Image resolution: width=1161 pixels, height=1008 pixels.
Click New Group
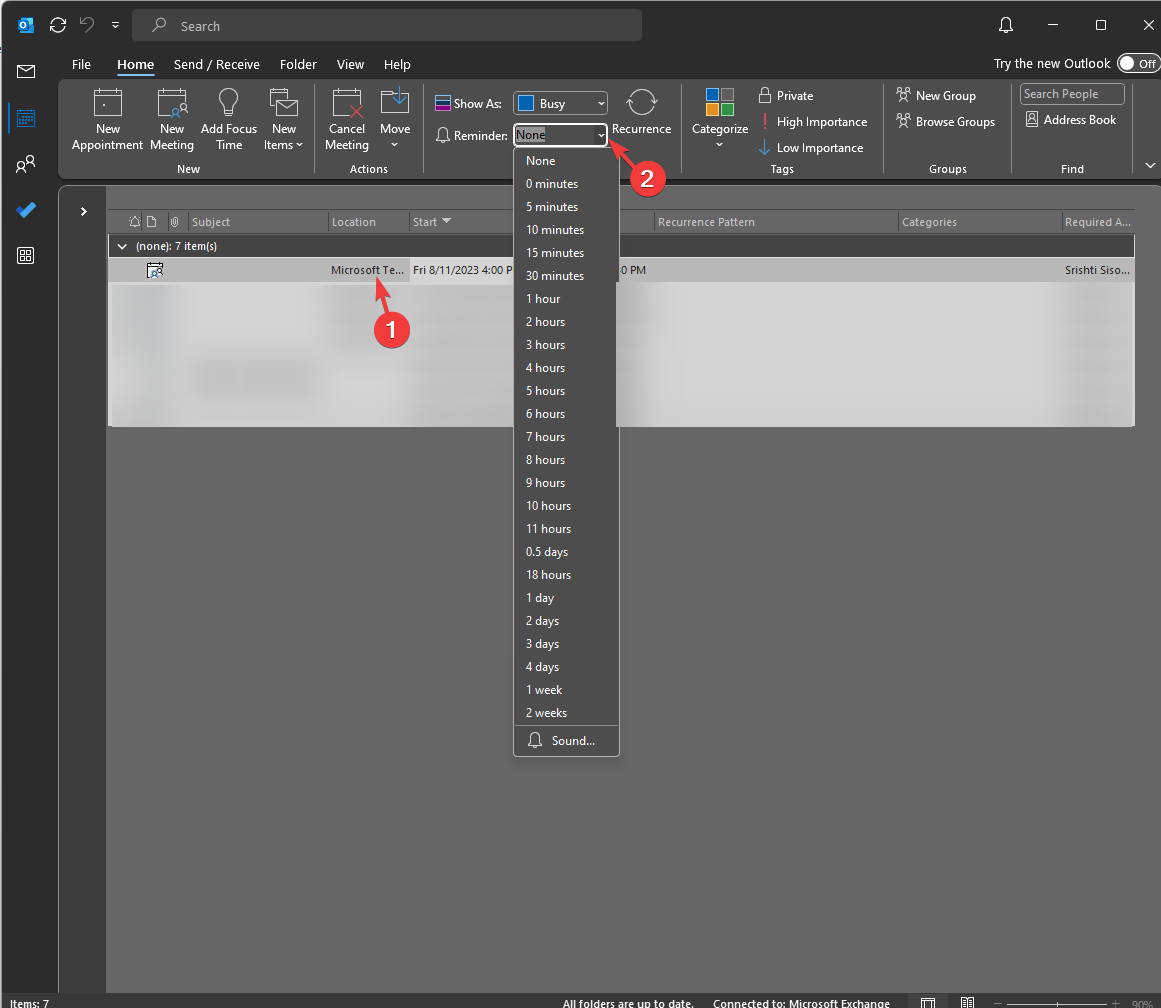click(x=936, y=96)
